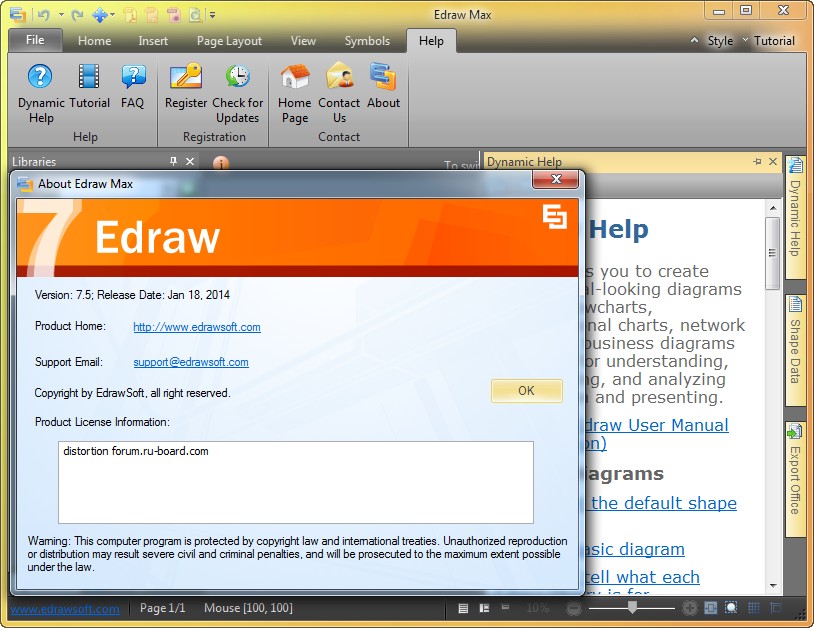The image size is (814, 628).
Task: Open the File menu
Action: click(x=35, y=40)
